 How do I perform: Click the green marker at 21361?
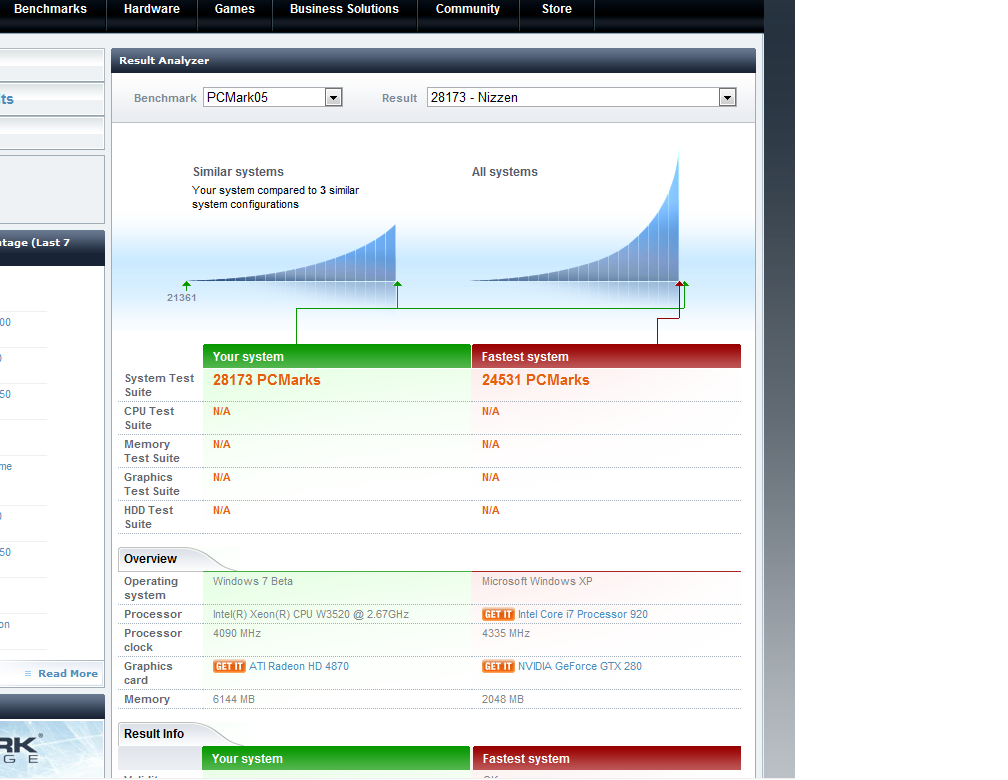point(186,284)
